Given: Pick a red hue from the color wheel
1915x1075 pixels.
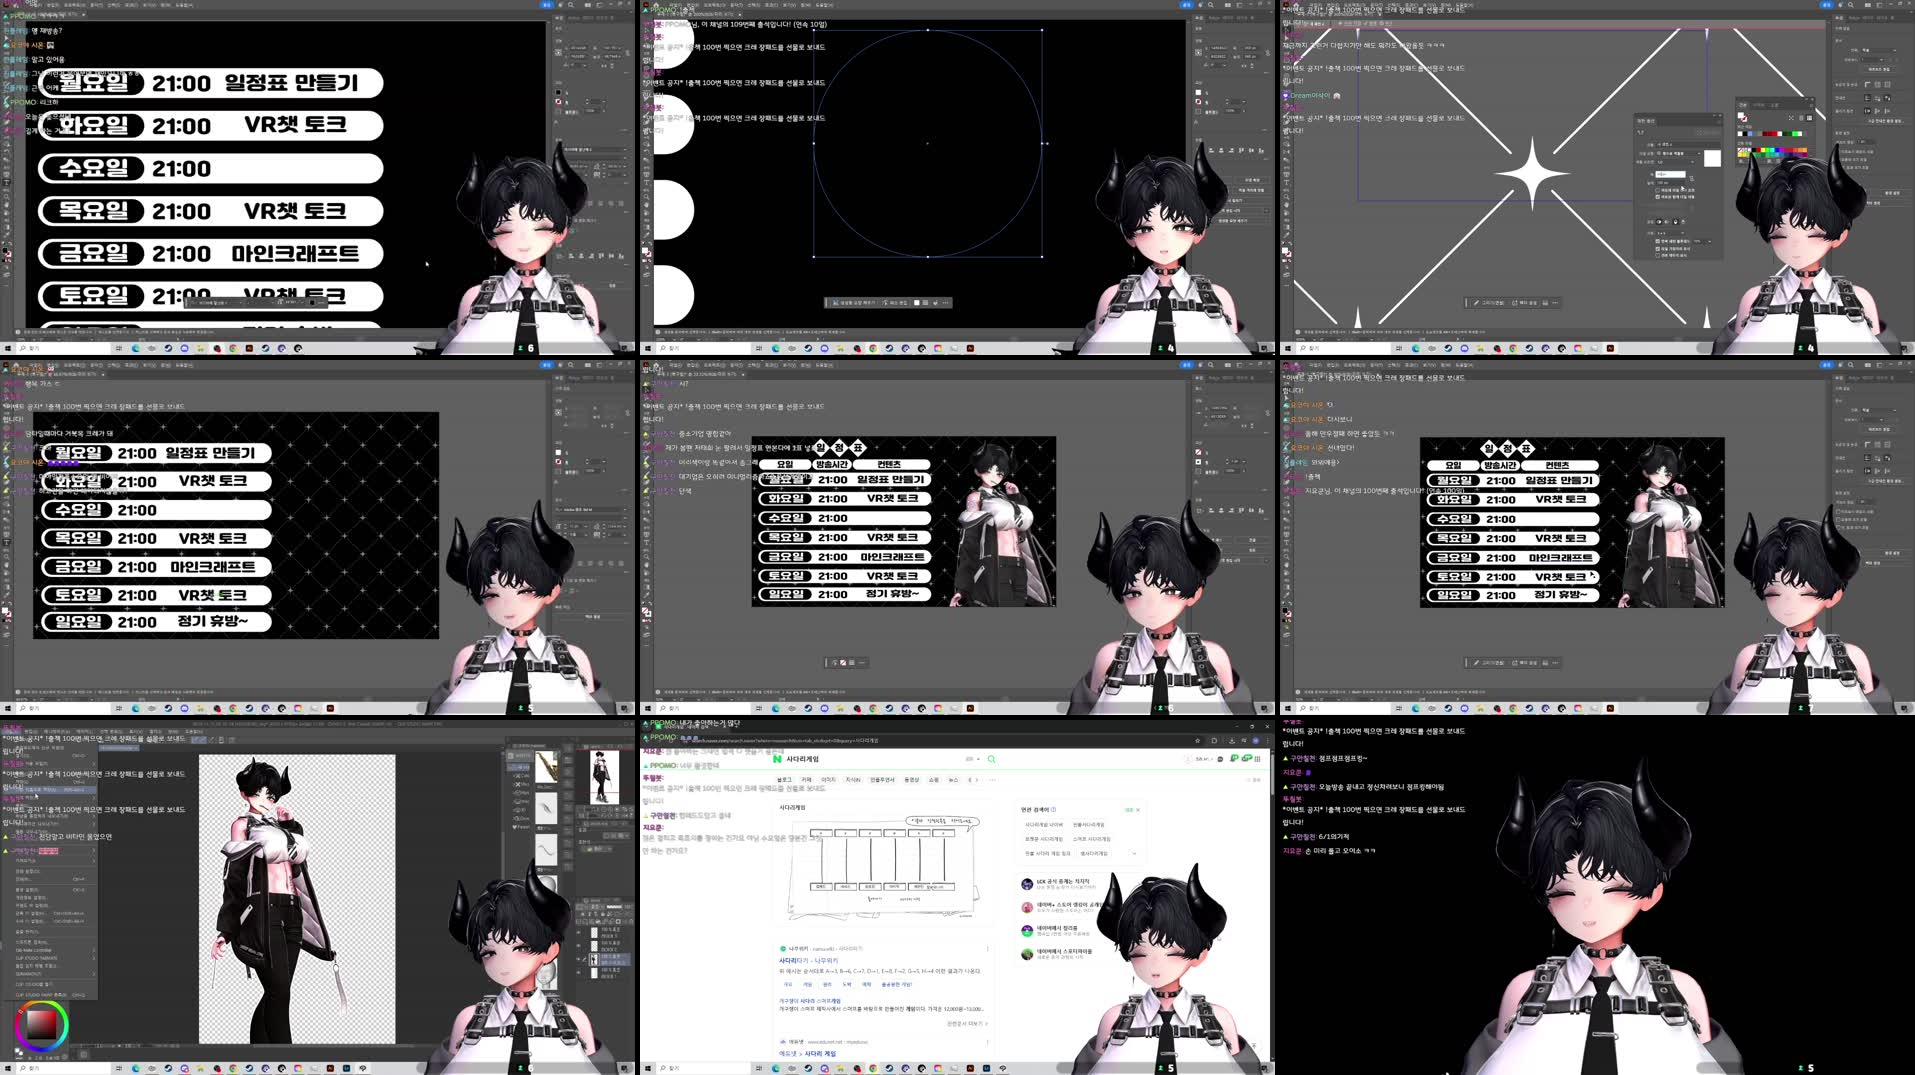Looking at the screenshot, I should pyautogui.click(x=21, y=1012).
